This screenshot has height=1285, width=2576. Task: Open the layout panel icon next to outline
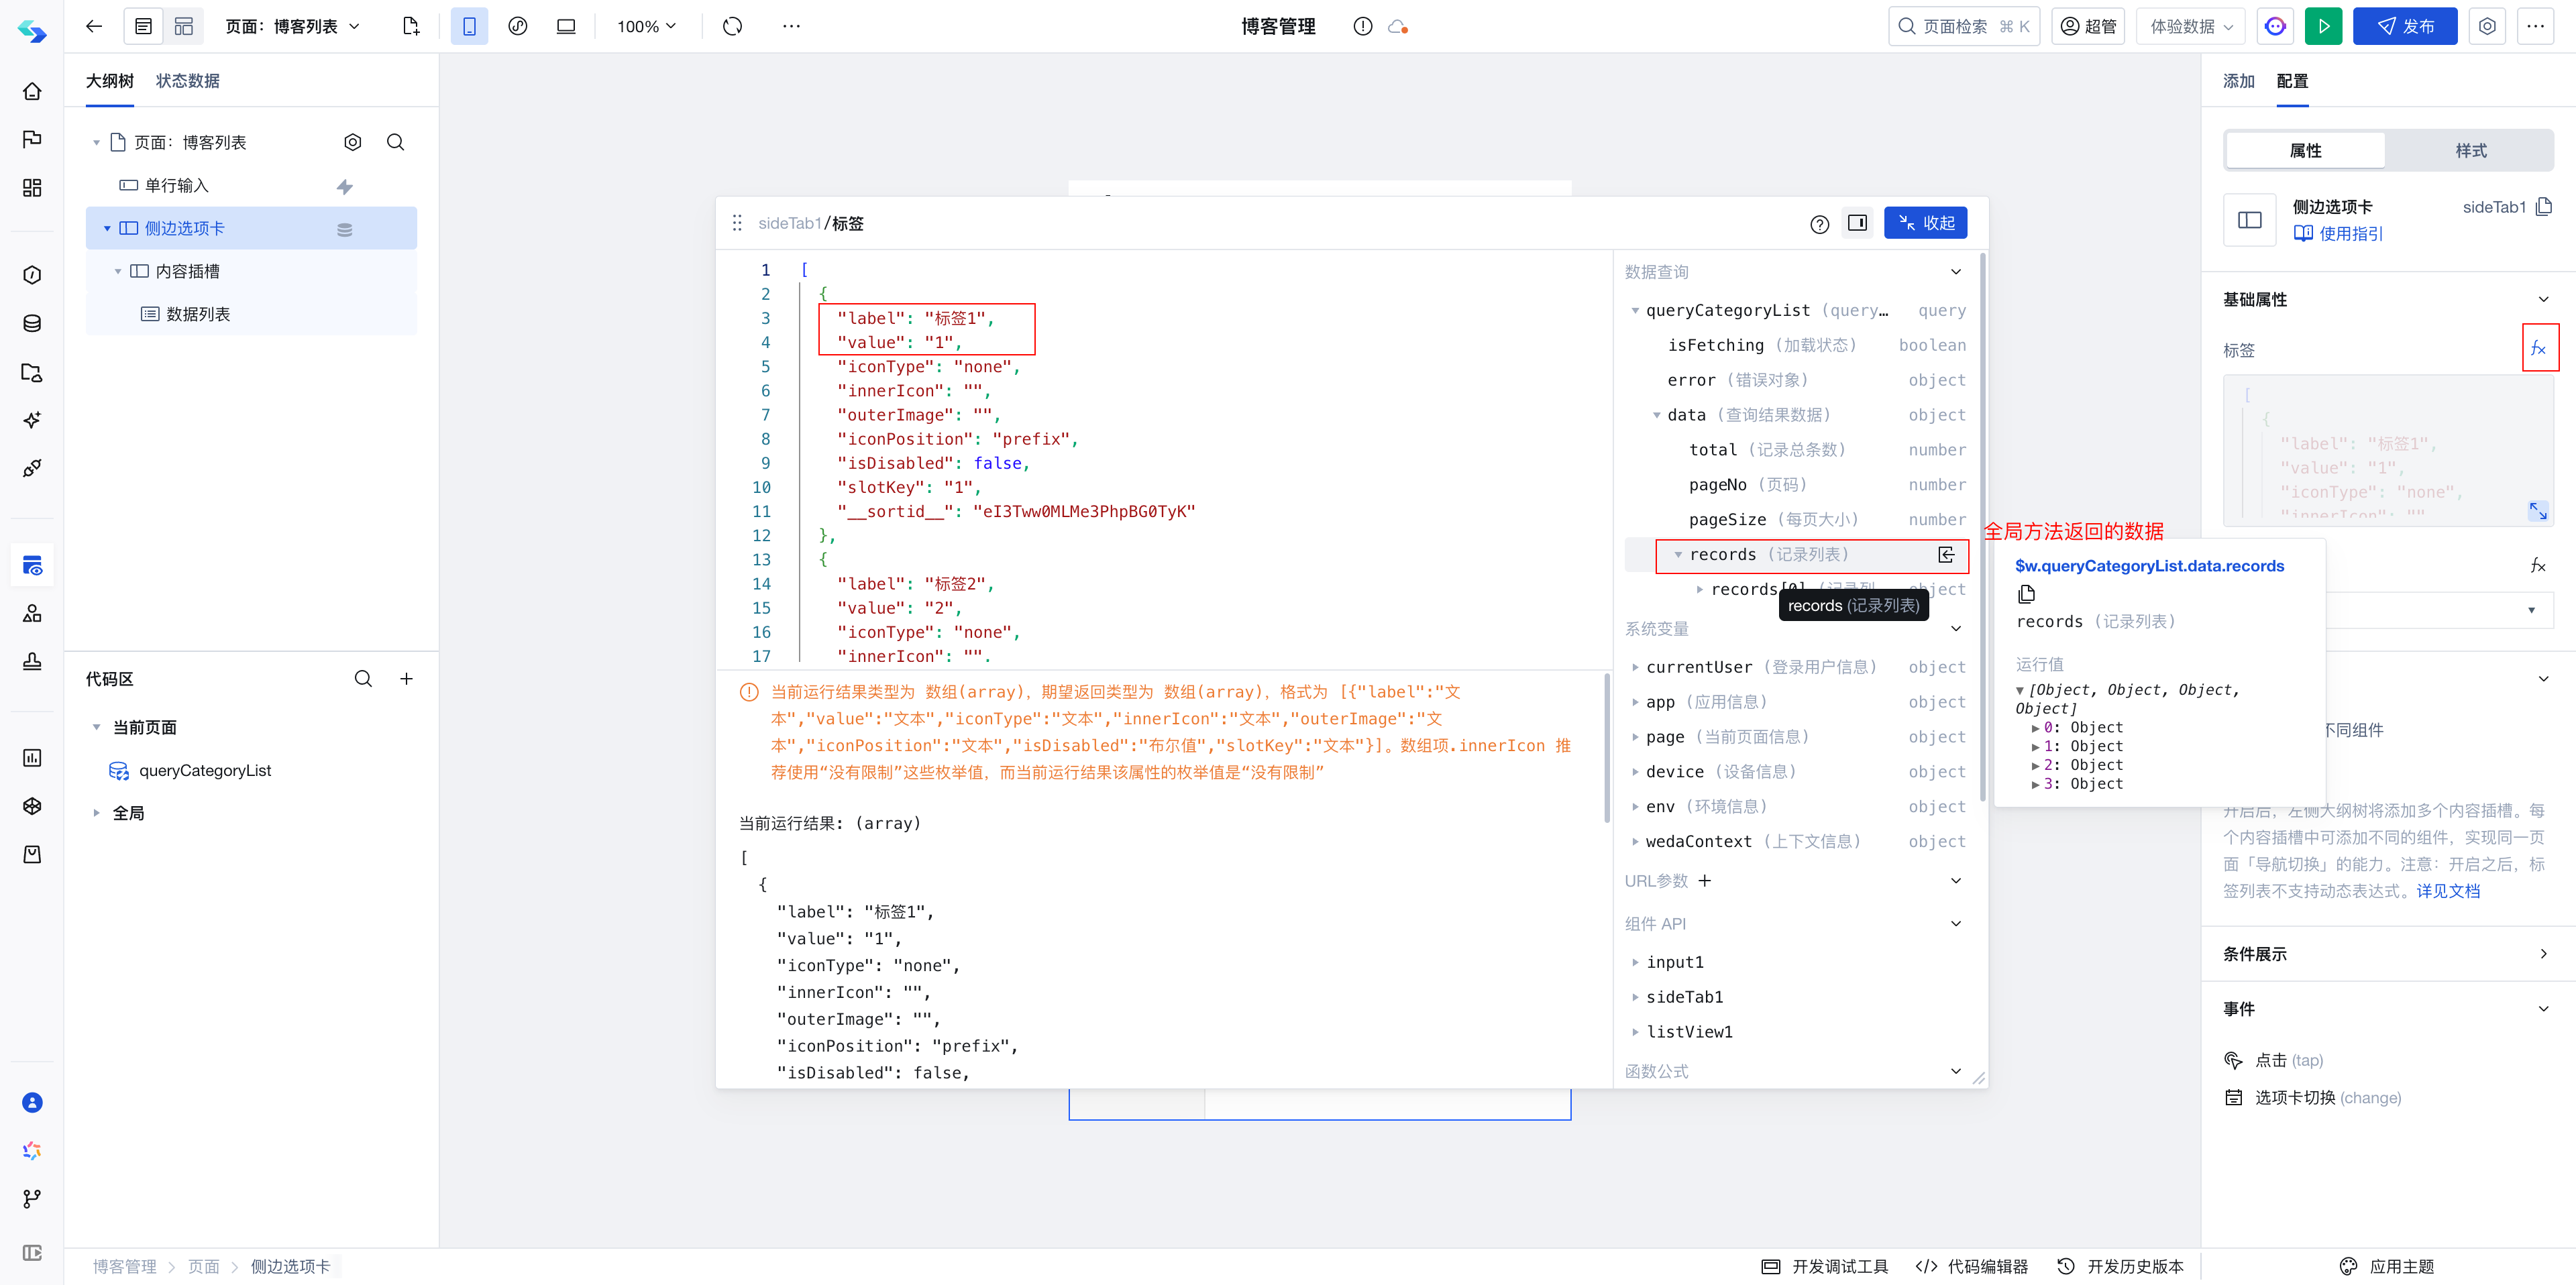pyautogui.click(x=184, y=27)
